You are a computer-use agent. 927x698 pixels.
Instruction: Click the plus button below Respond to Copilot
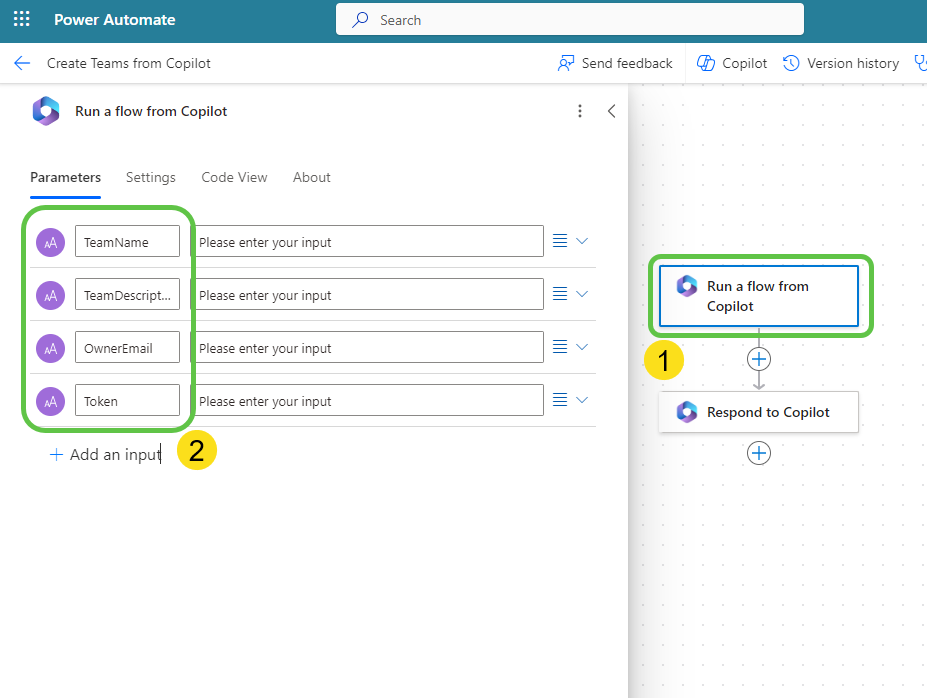click(759, 452)
